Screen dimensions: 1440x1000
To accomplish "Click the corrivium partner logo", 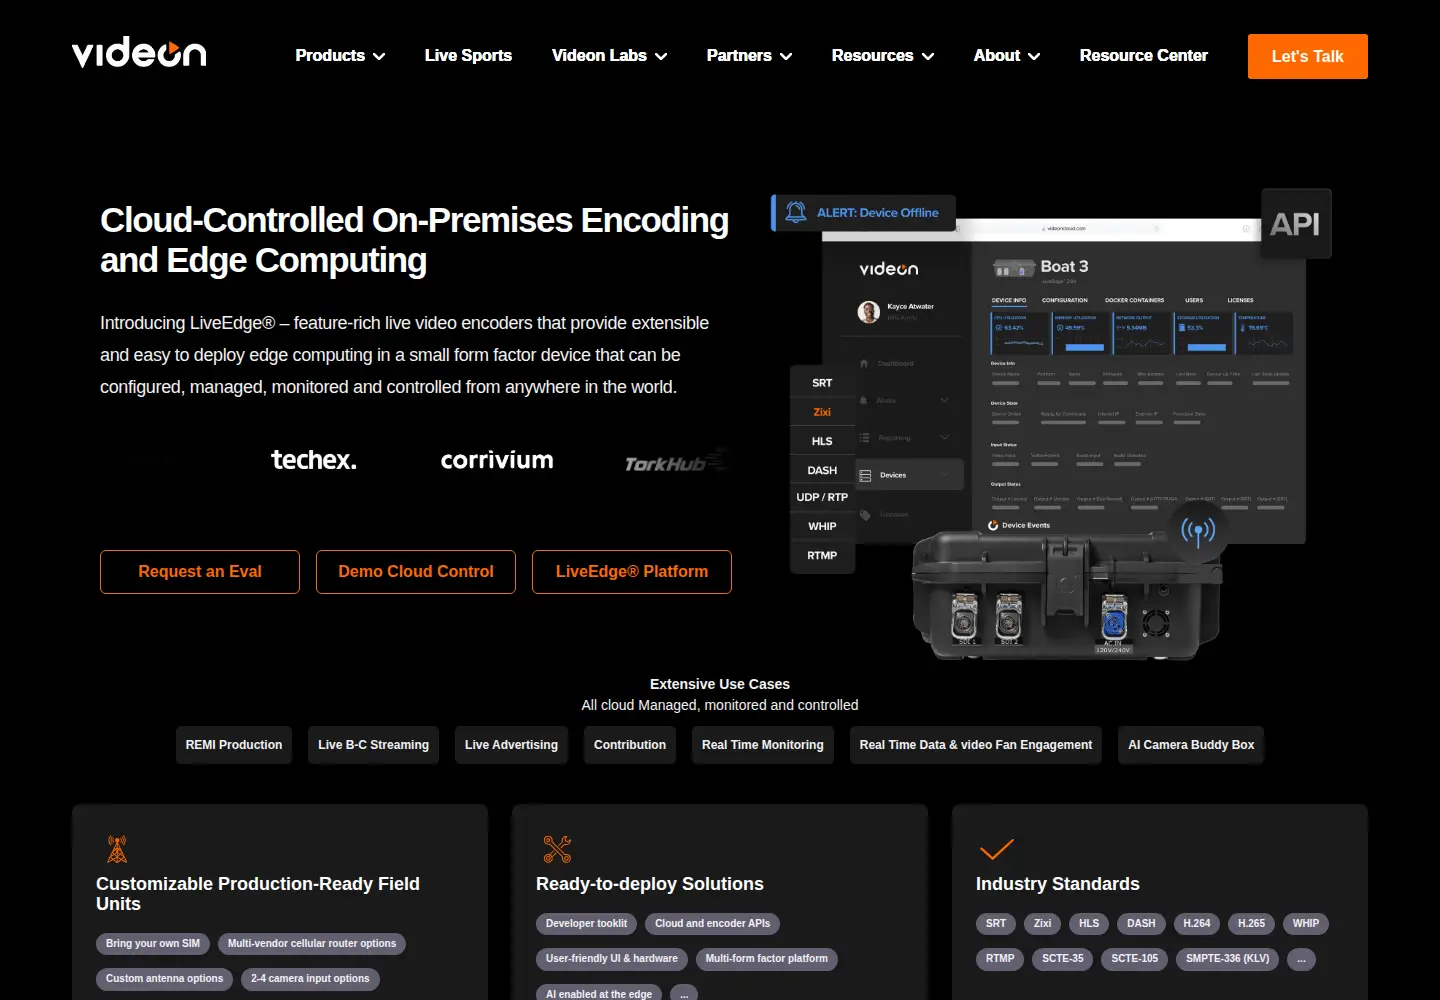I will coord(497,460).
